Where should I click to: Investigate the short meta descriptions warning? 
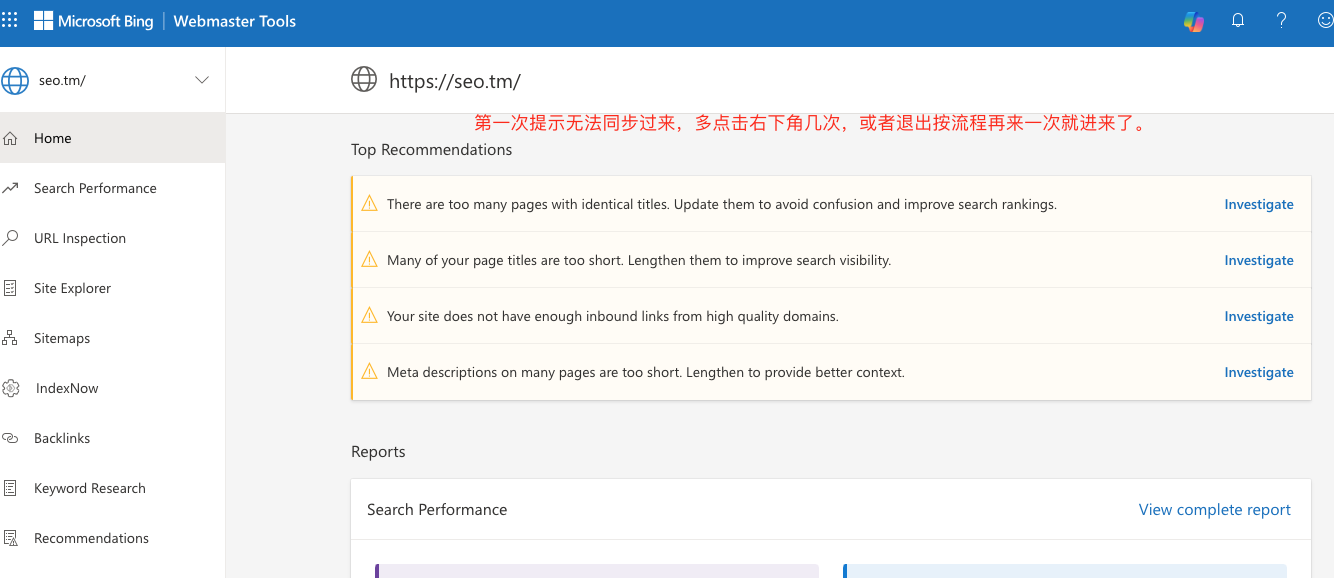(1258, 372)
